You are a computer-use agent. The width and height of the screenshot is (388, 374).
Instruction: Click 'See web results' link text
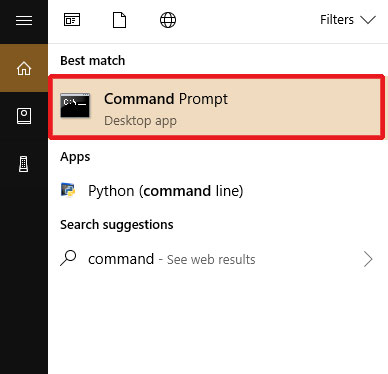[211, 260]
